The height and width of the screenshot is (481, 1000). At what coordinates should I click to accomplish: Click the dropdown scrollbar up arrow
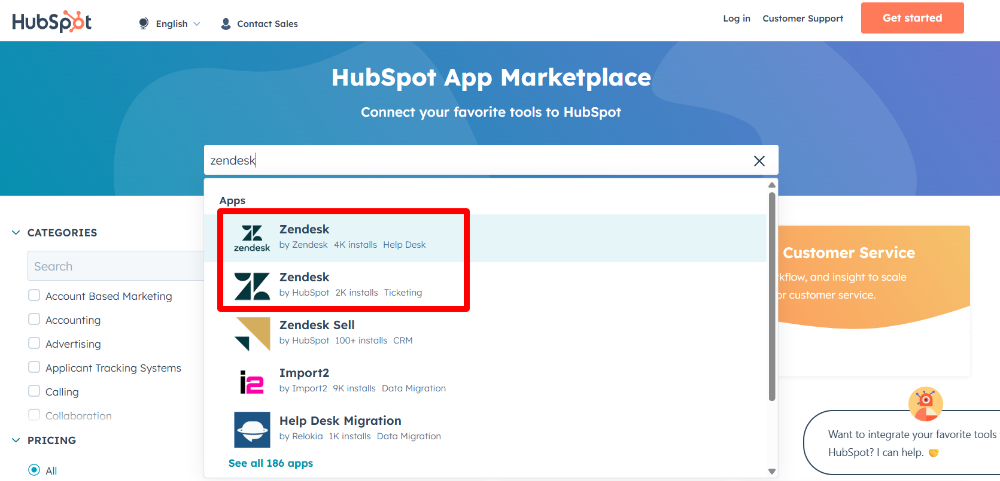772,185
